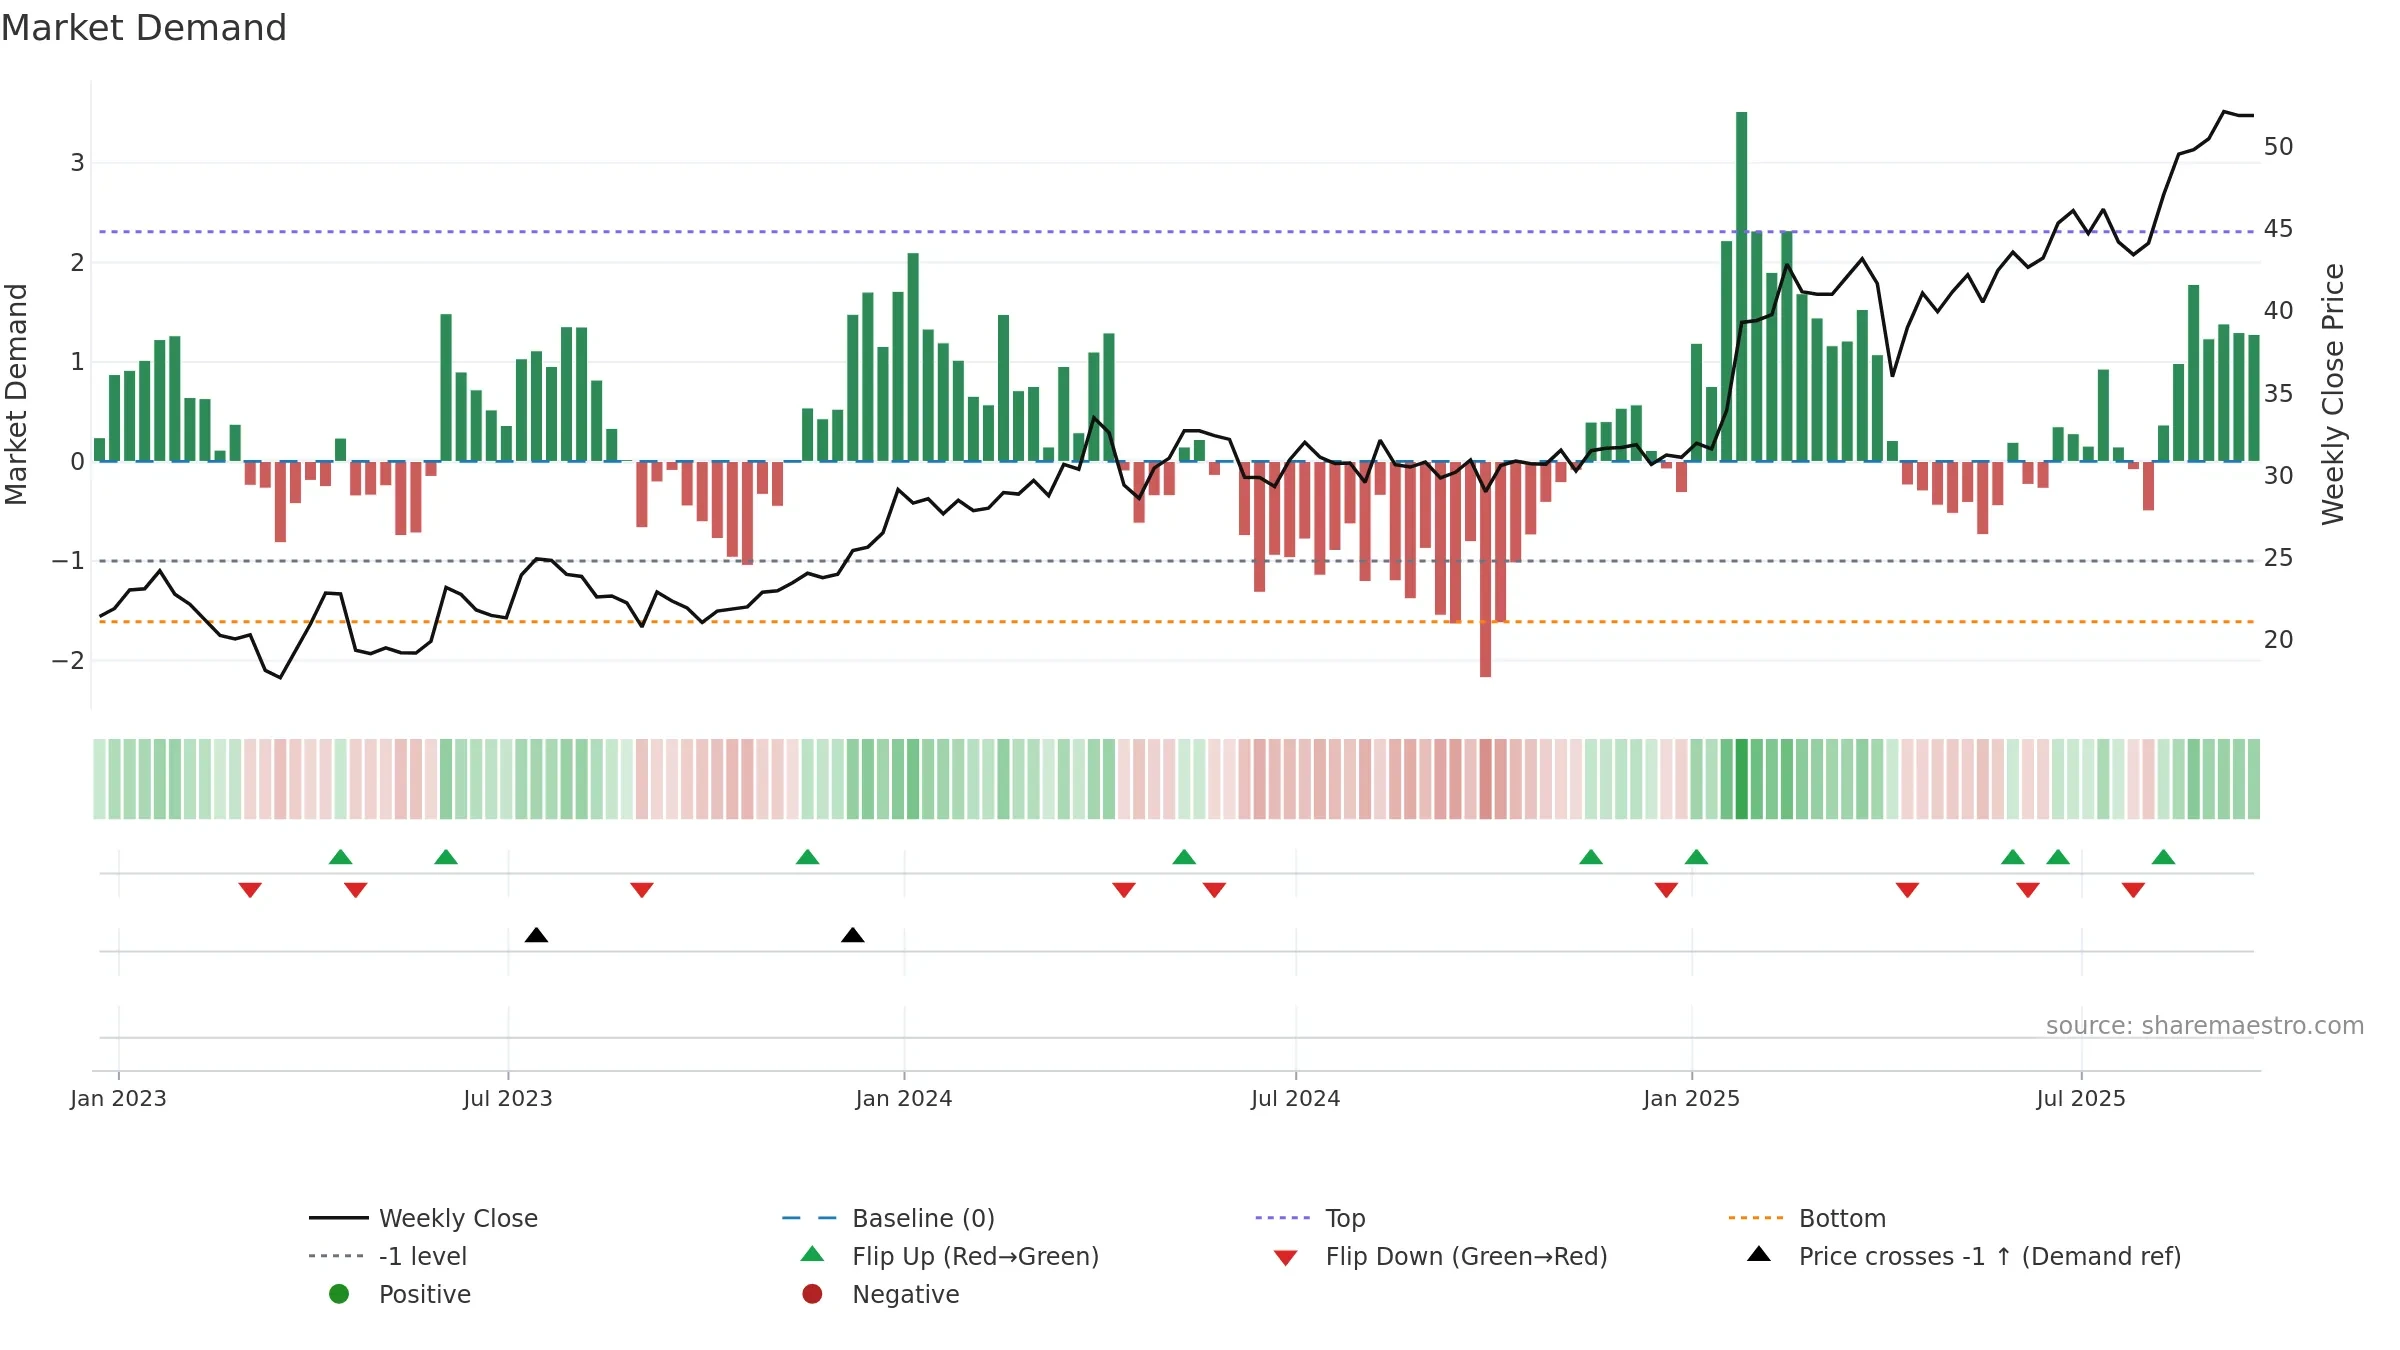Select the first red flip-down marker in 2023
The image size is (2400, 1350).
click(x=250, y=890)
